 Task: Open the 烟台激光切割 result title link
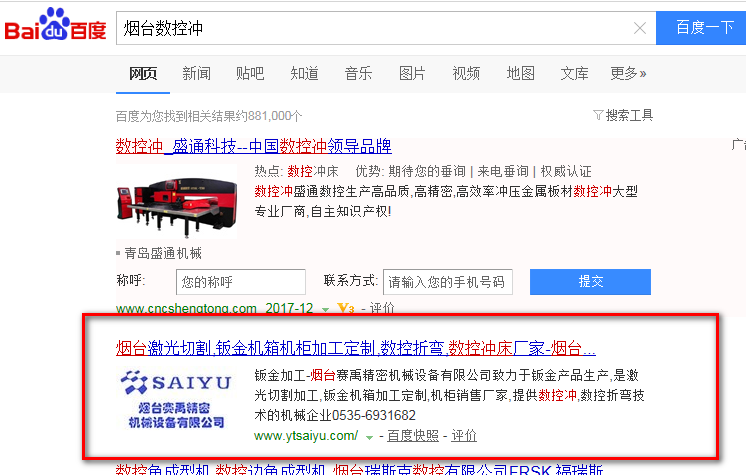point(355,349)
